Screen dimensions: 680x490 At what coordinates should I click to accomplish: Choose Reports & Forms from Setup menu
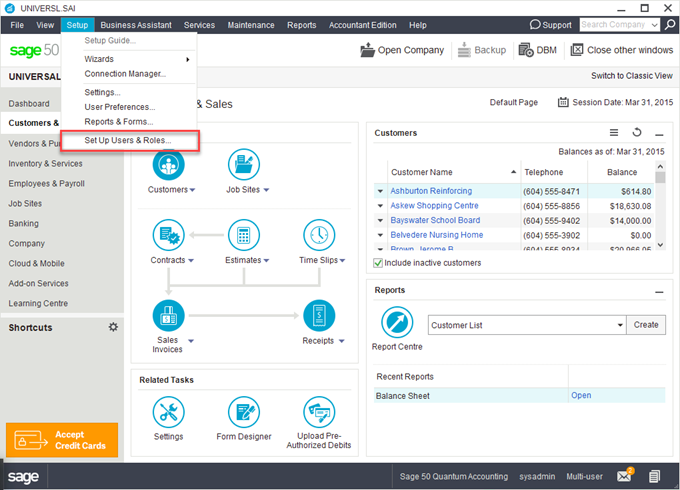(130, 122)
